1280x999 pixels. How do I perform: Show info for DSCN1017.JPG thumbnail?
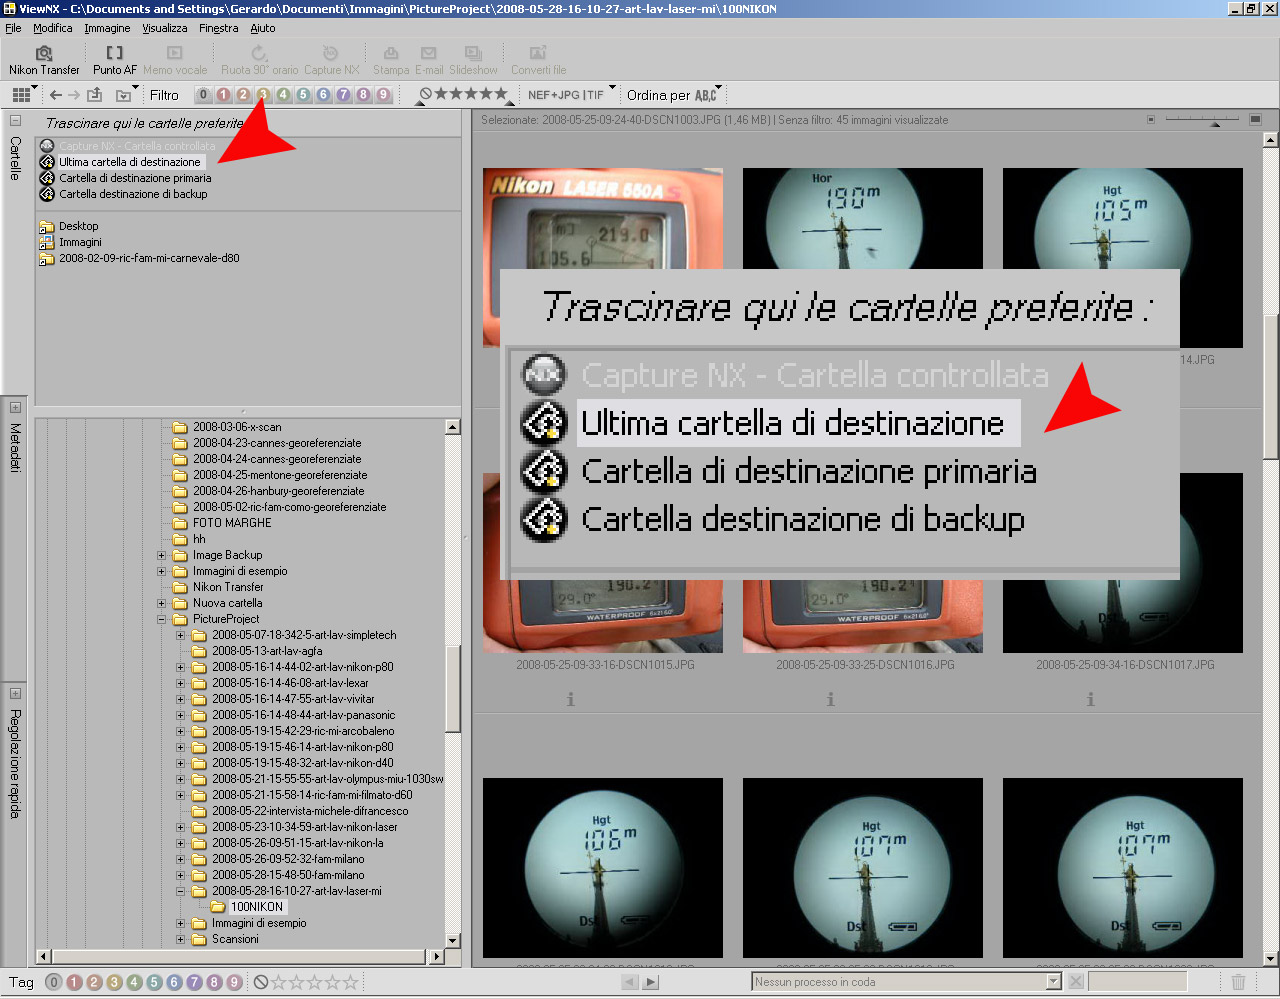pos(1091,700)
